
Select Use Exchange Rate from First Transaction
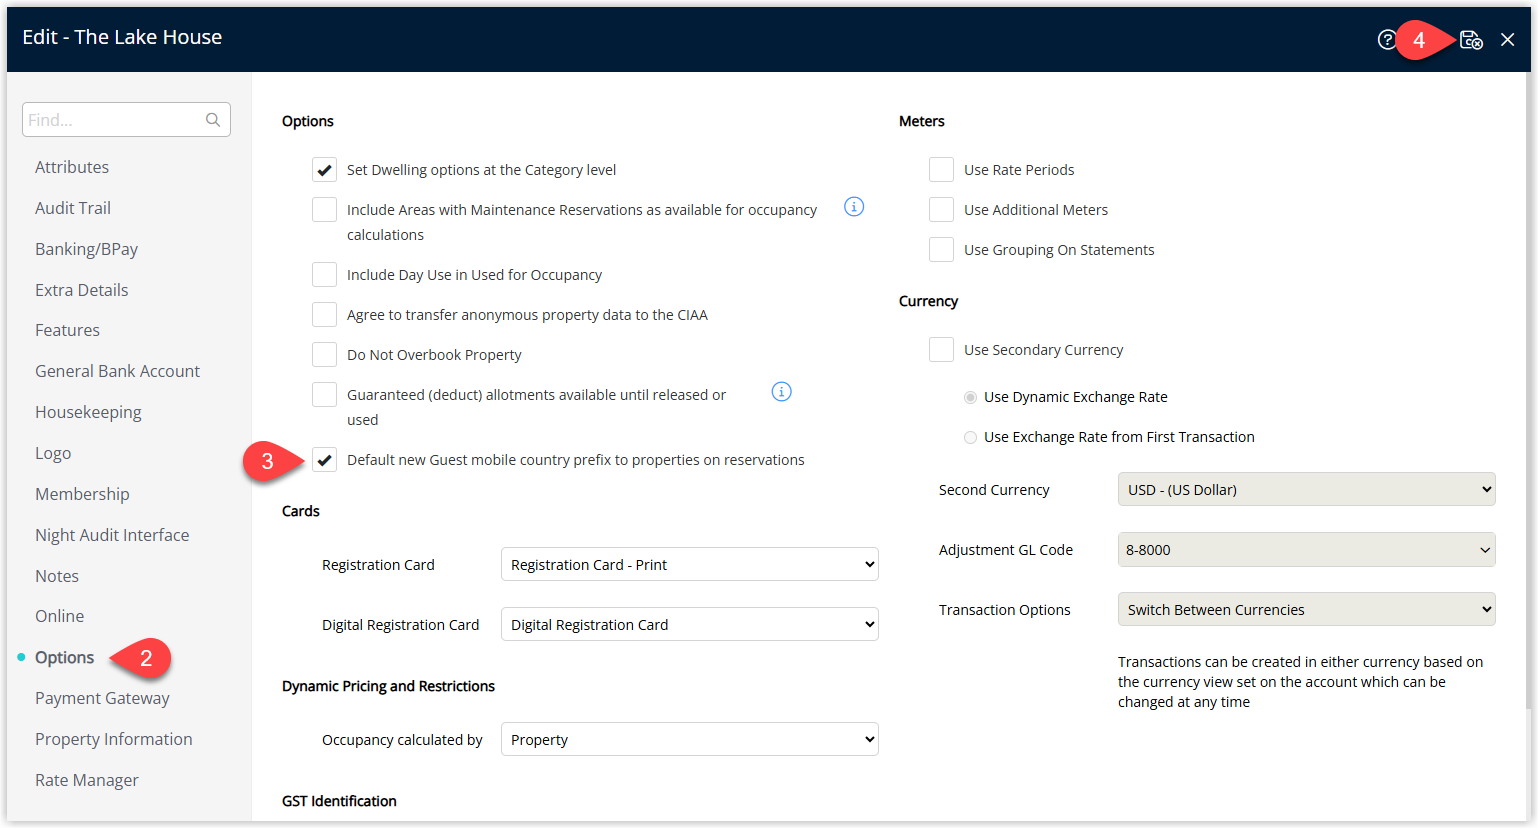pos(970,437)
